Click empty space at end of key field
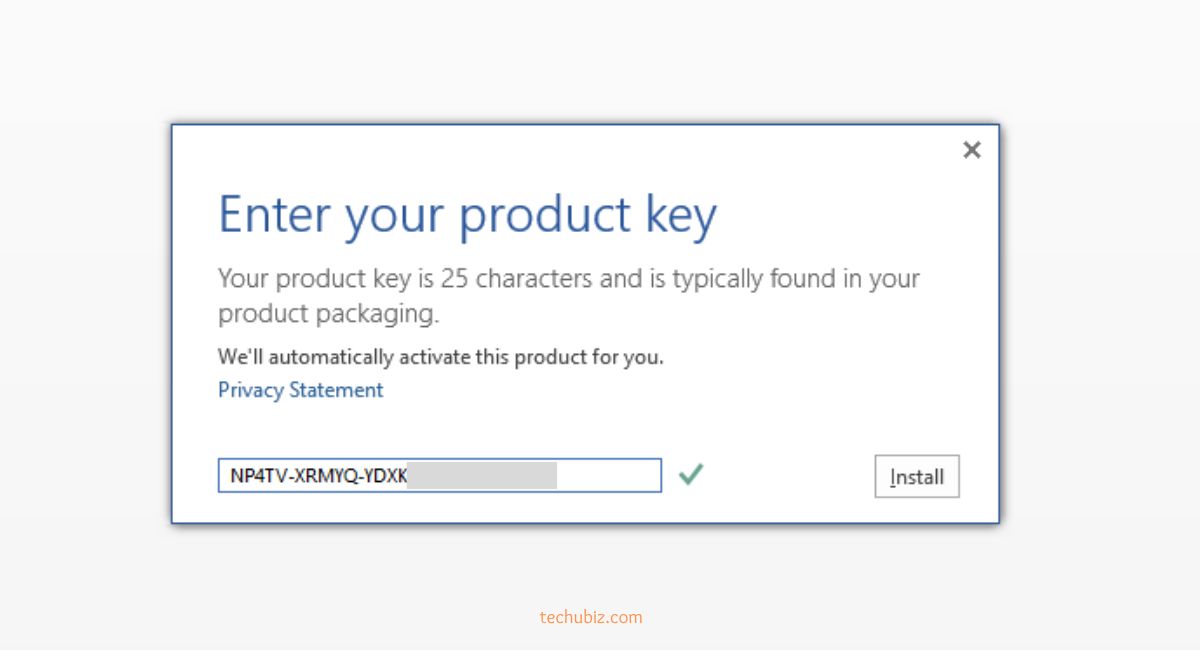 608,476
